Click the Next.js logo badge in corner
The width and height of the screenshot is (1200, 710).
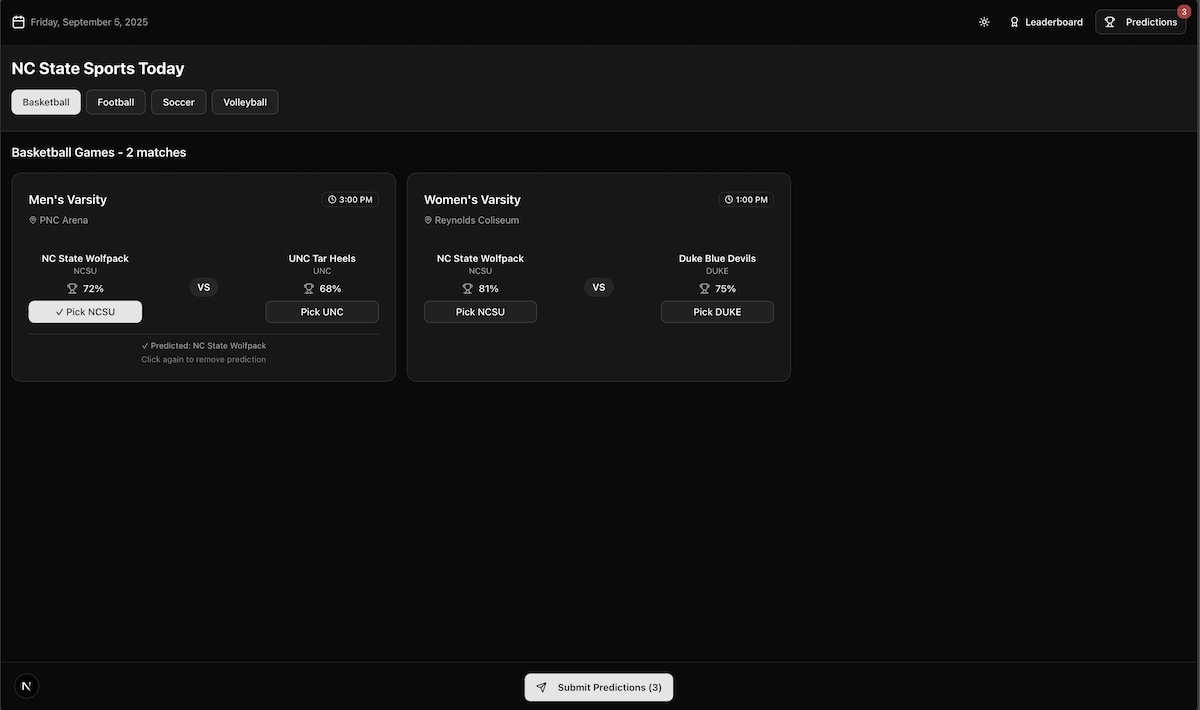pos(26,686)
